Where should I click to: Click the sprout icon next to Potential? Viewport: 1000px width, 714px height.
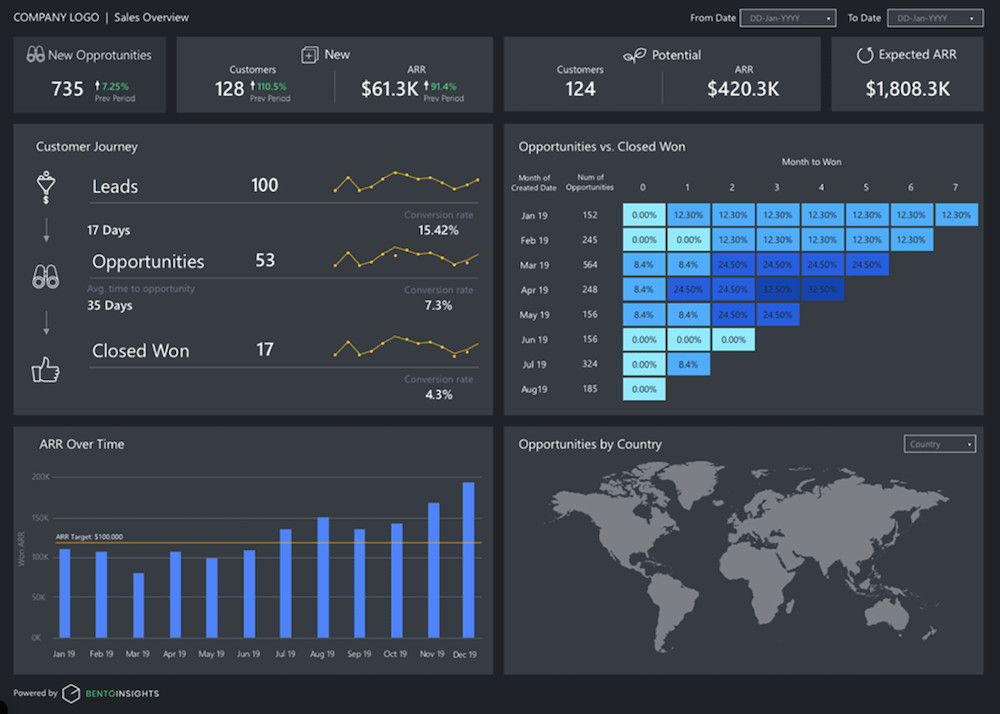tap(634, 55)
